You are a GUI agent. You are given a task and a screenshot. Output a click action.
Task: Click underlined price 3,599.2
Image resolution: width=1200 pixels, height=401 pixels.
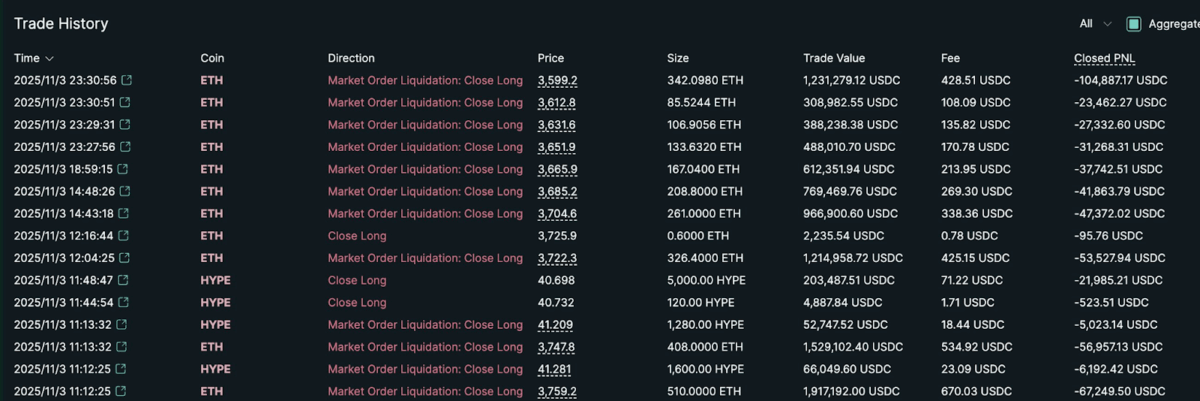click(x=557, y=81)
